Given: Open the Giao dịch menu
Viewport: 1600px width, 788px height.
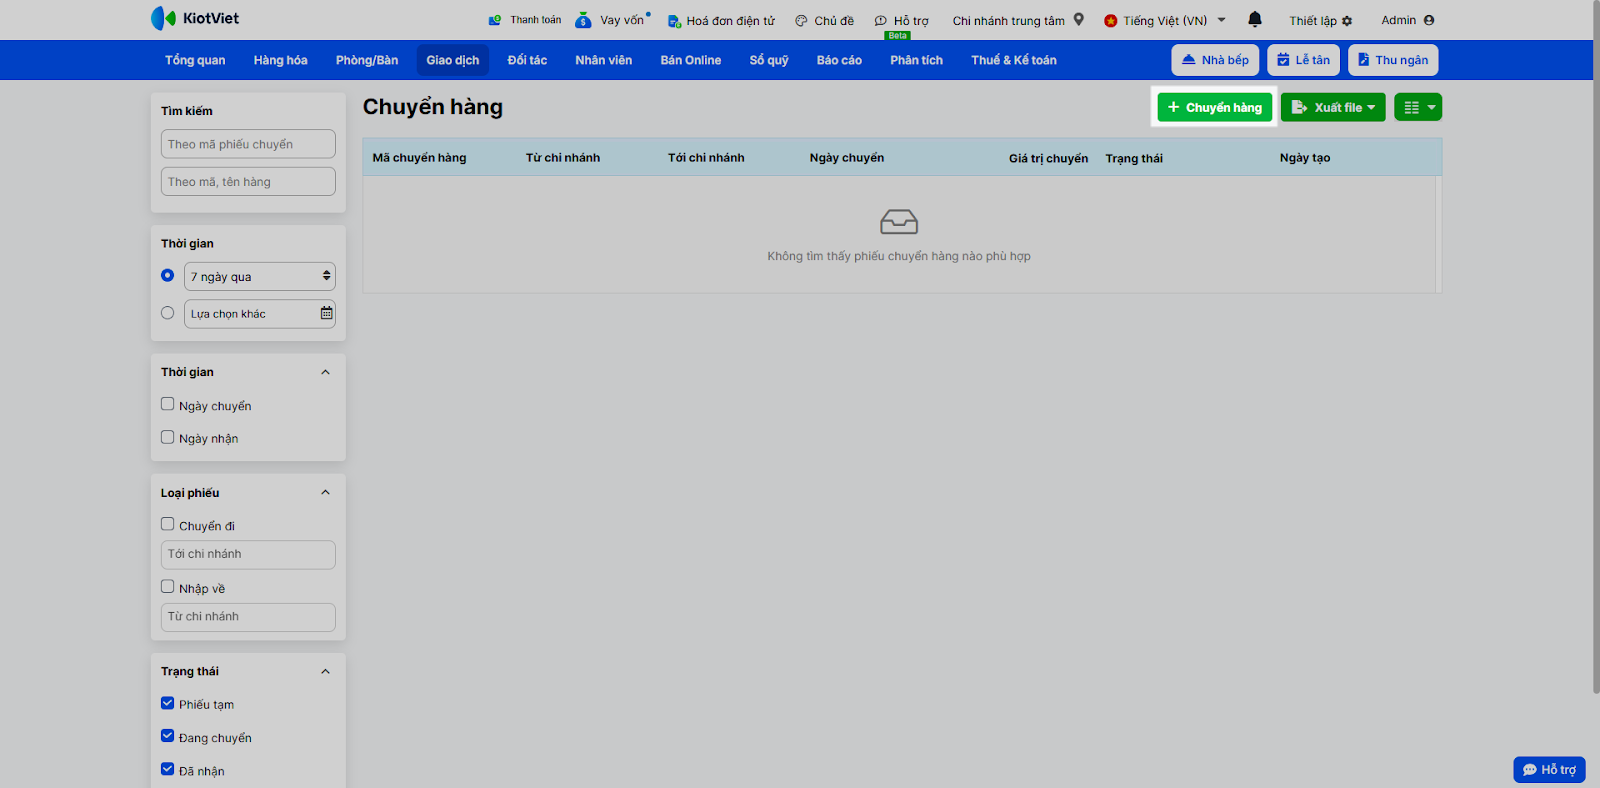Looking at the screenshot, I should pos(453,60).
